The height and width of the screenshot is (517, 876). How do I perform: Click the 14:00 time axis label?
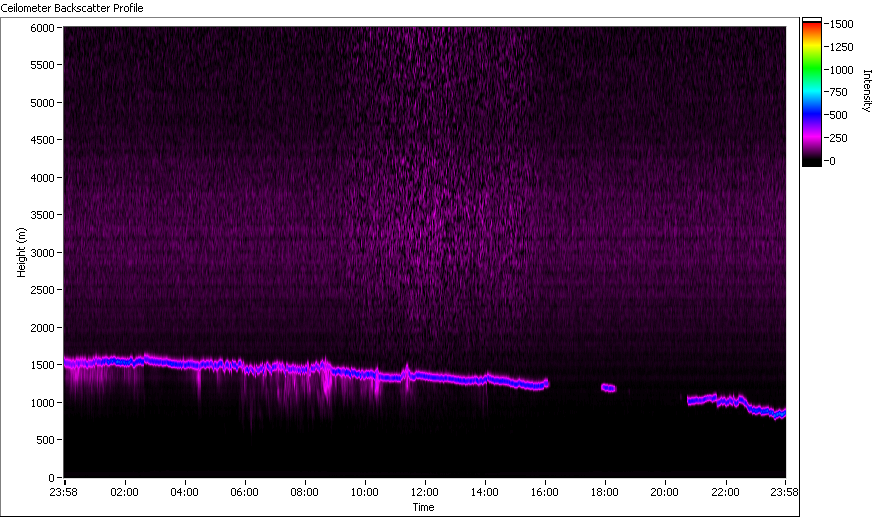484,492
